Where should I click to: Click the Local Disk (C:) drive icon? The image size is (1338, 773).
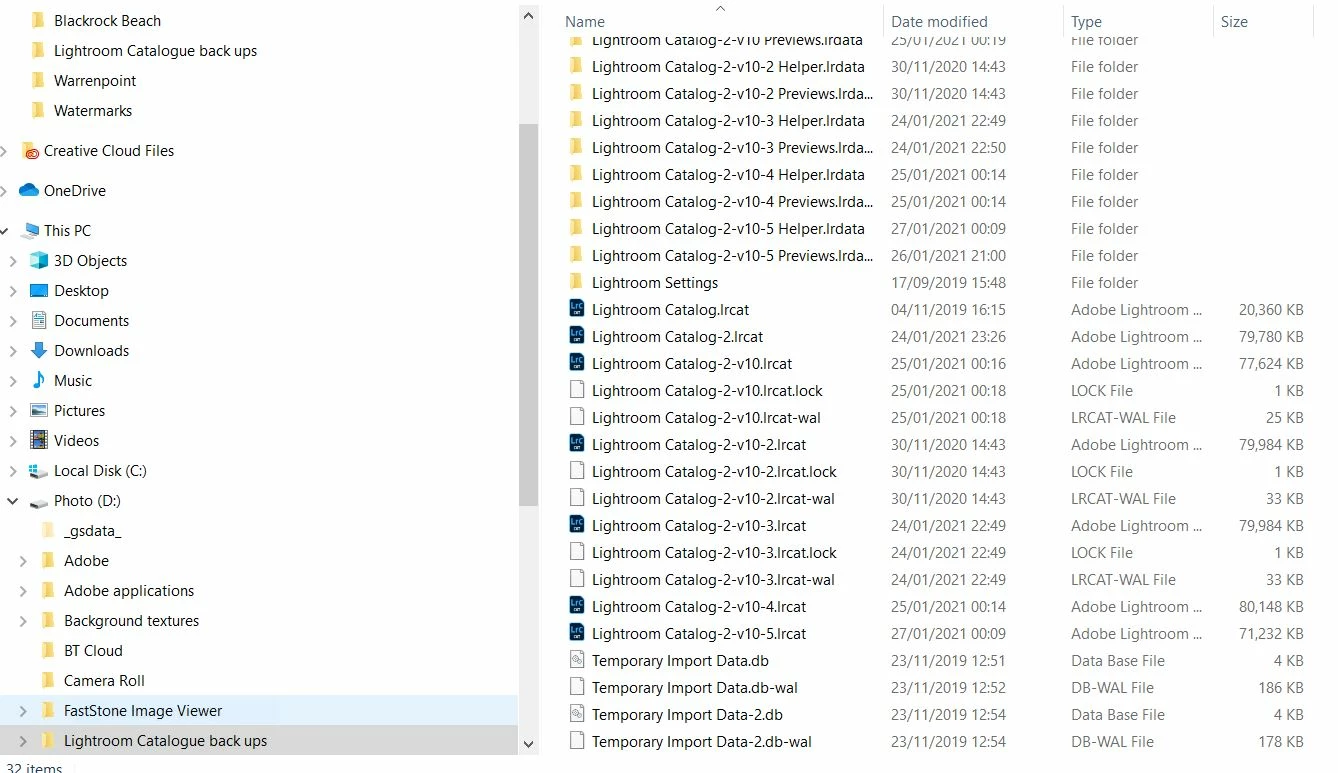click(x=39, y=470)
